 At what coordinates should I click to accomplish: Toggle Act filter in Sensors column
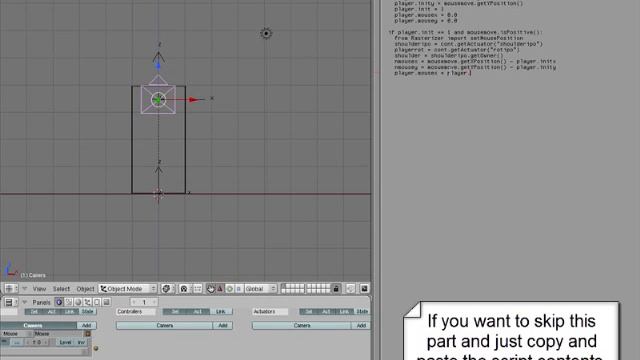click(51, 311)
